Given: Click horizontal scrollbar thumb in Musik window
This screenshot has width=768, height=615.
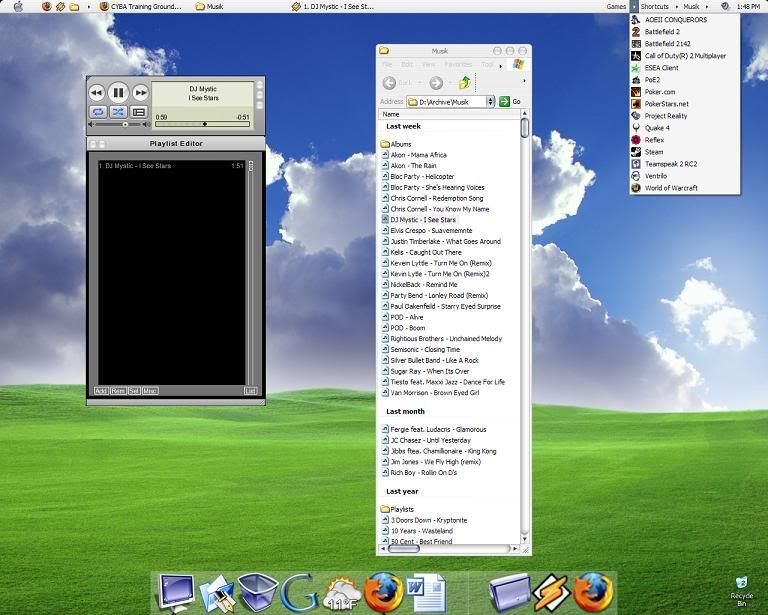Looking at the screenshot, I should point(404,549).
